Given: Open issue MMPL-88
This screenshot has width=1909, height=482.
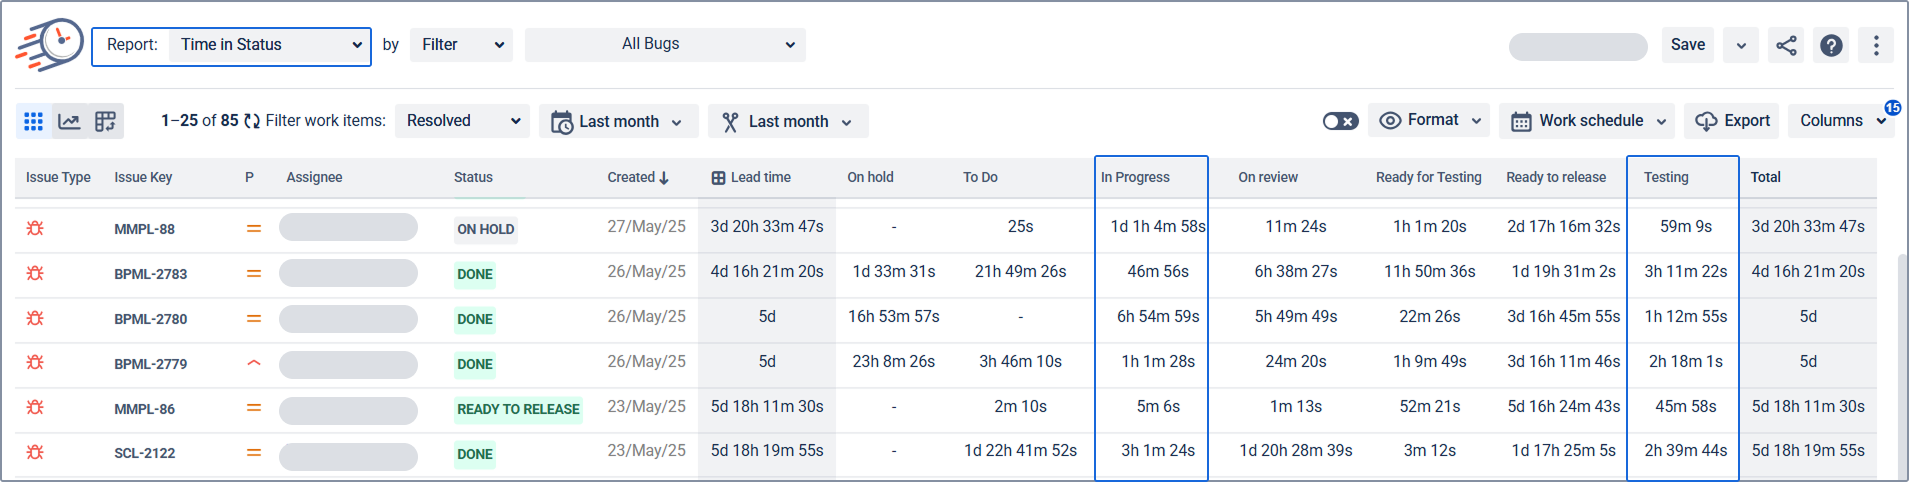Looking at the screenshot, I should 144,229.
